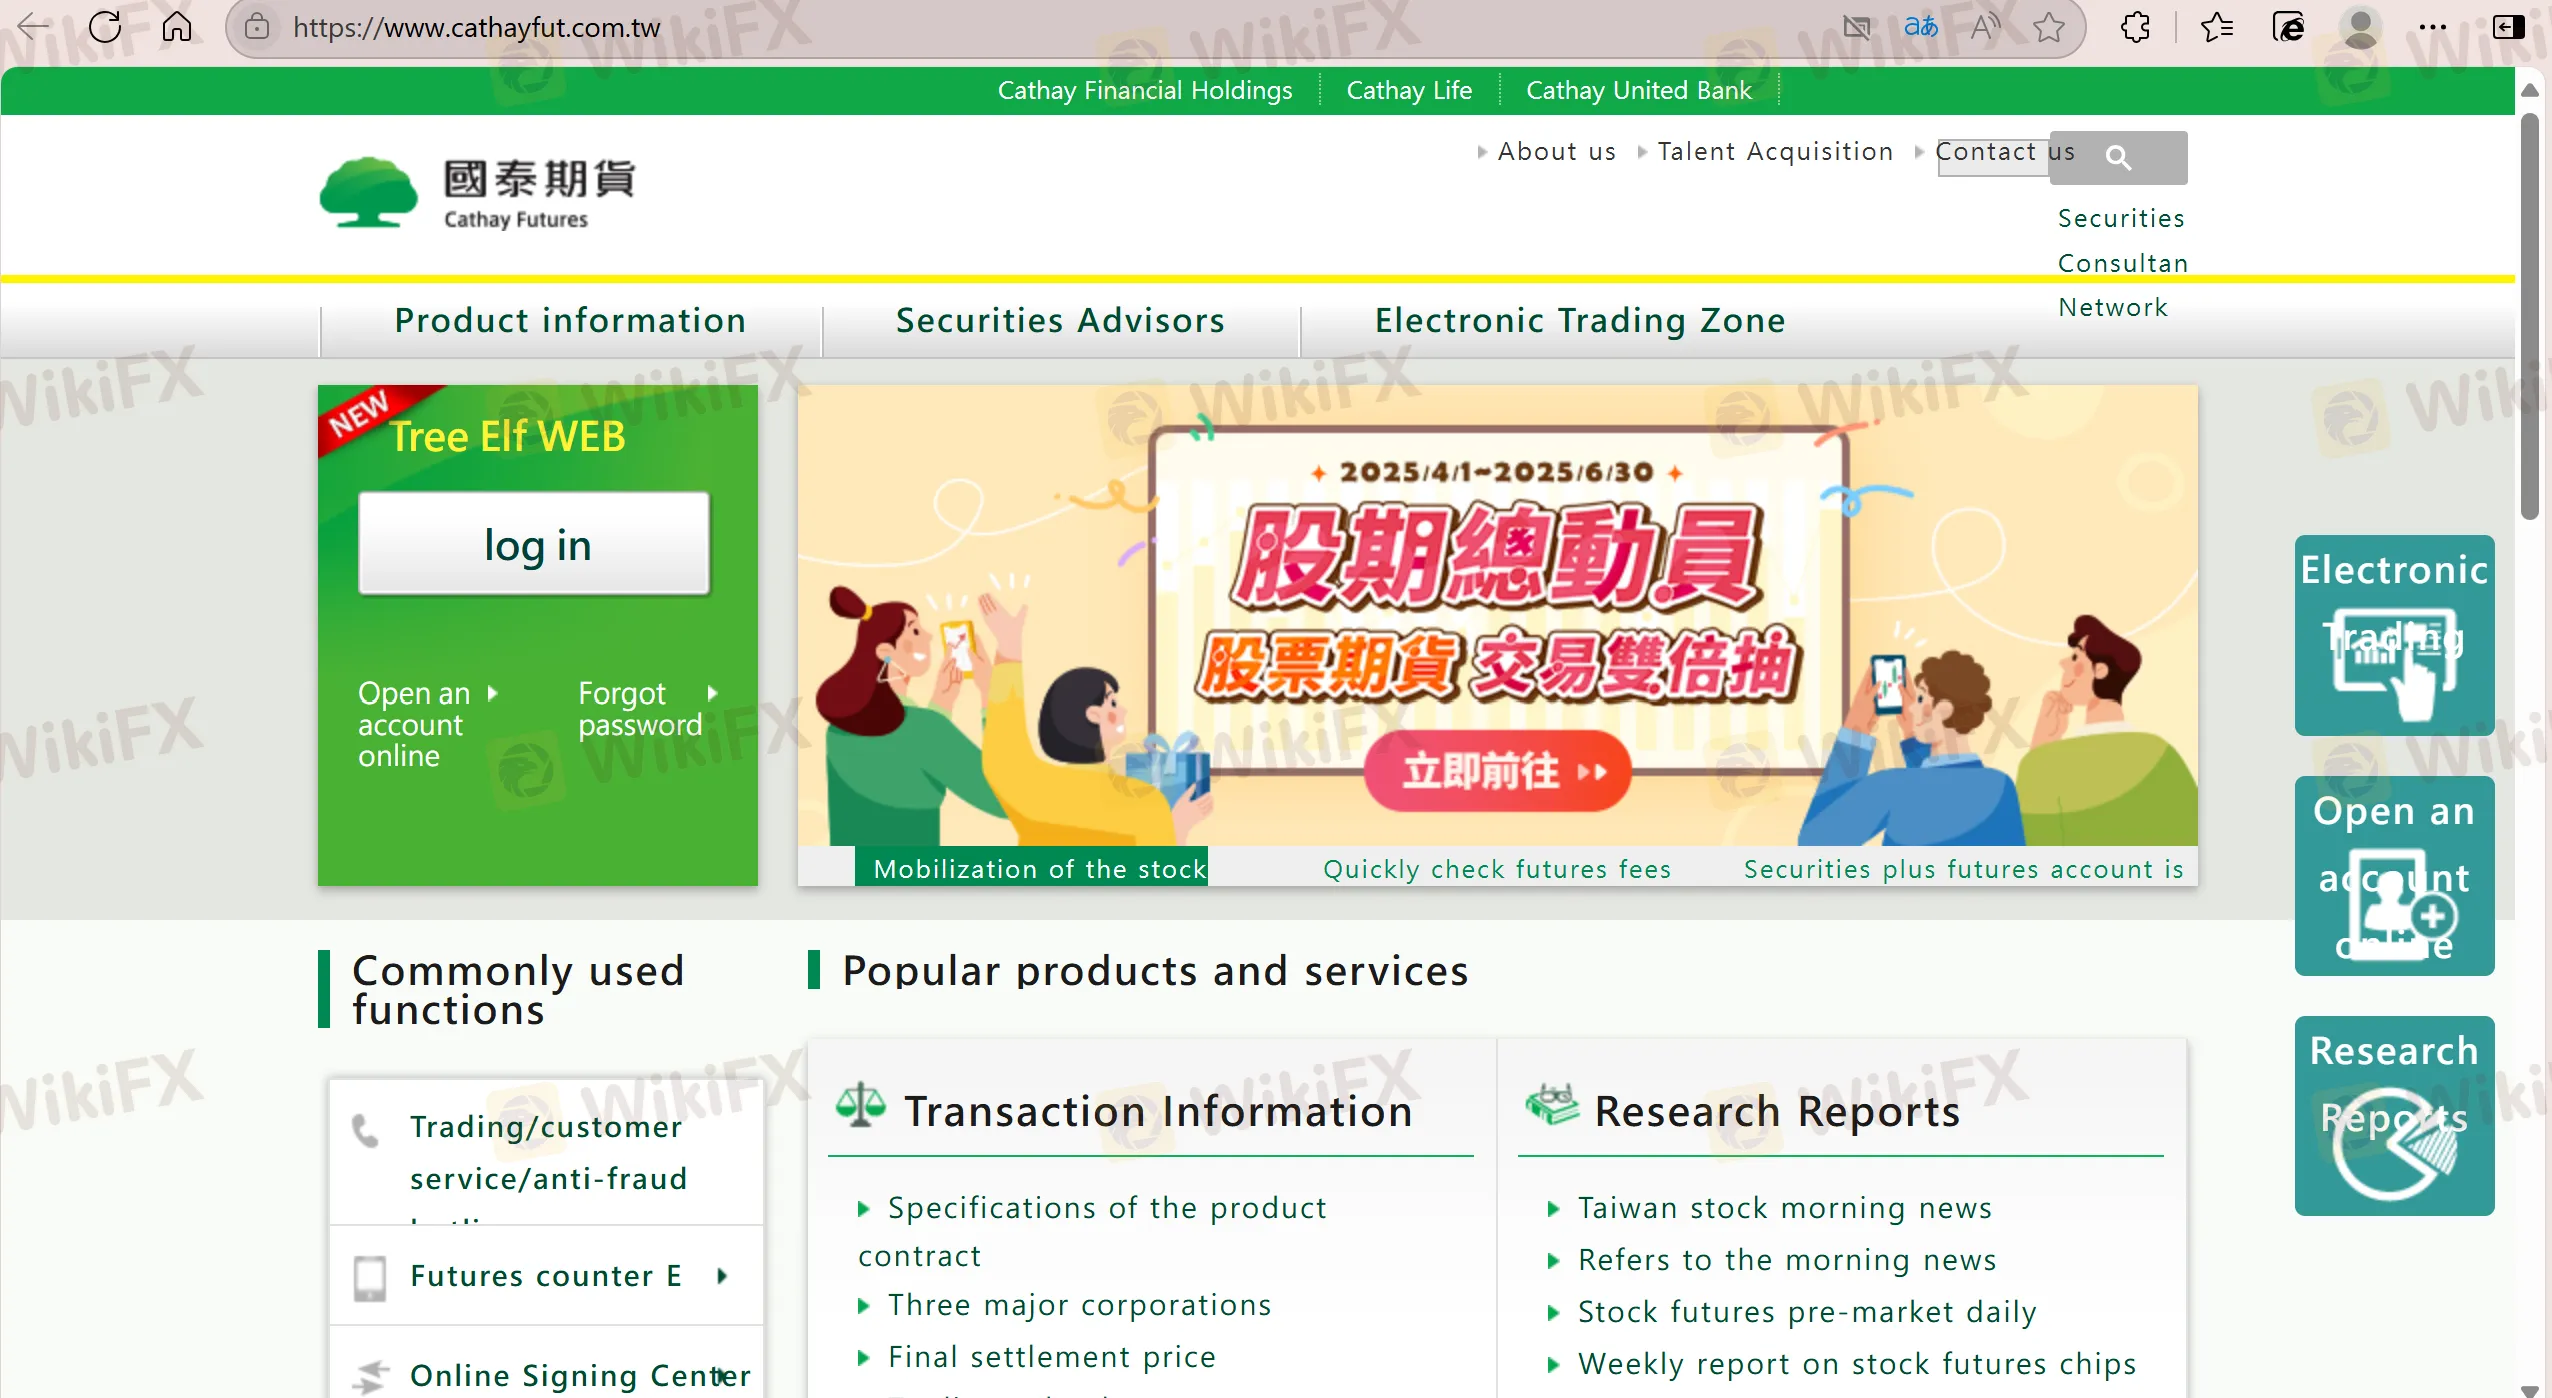Open Trading/customer service/anti-fraud hotline item

pyautogui.click(x=548, y=1152)
